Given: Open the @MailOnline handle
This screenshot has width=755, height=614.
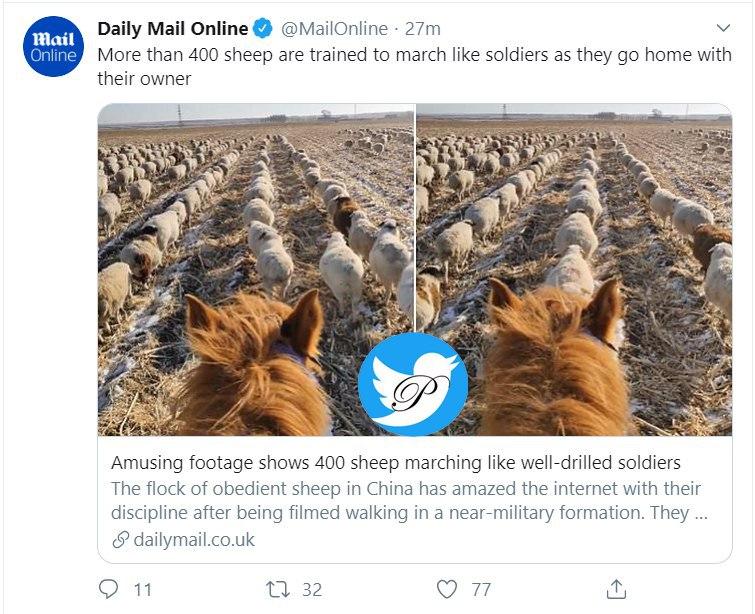Looking at the screenshot, I should tap(334, 29).
